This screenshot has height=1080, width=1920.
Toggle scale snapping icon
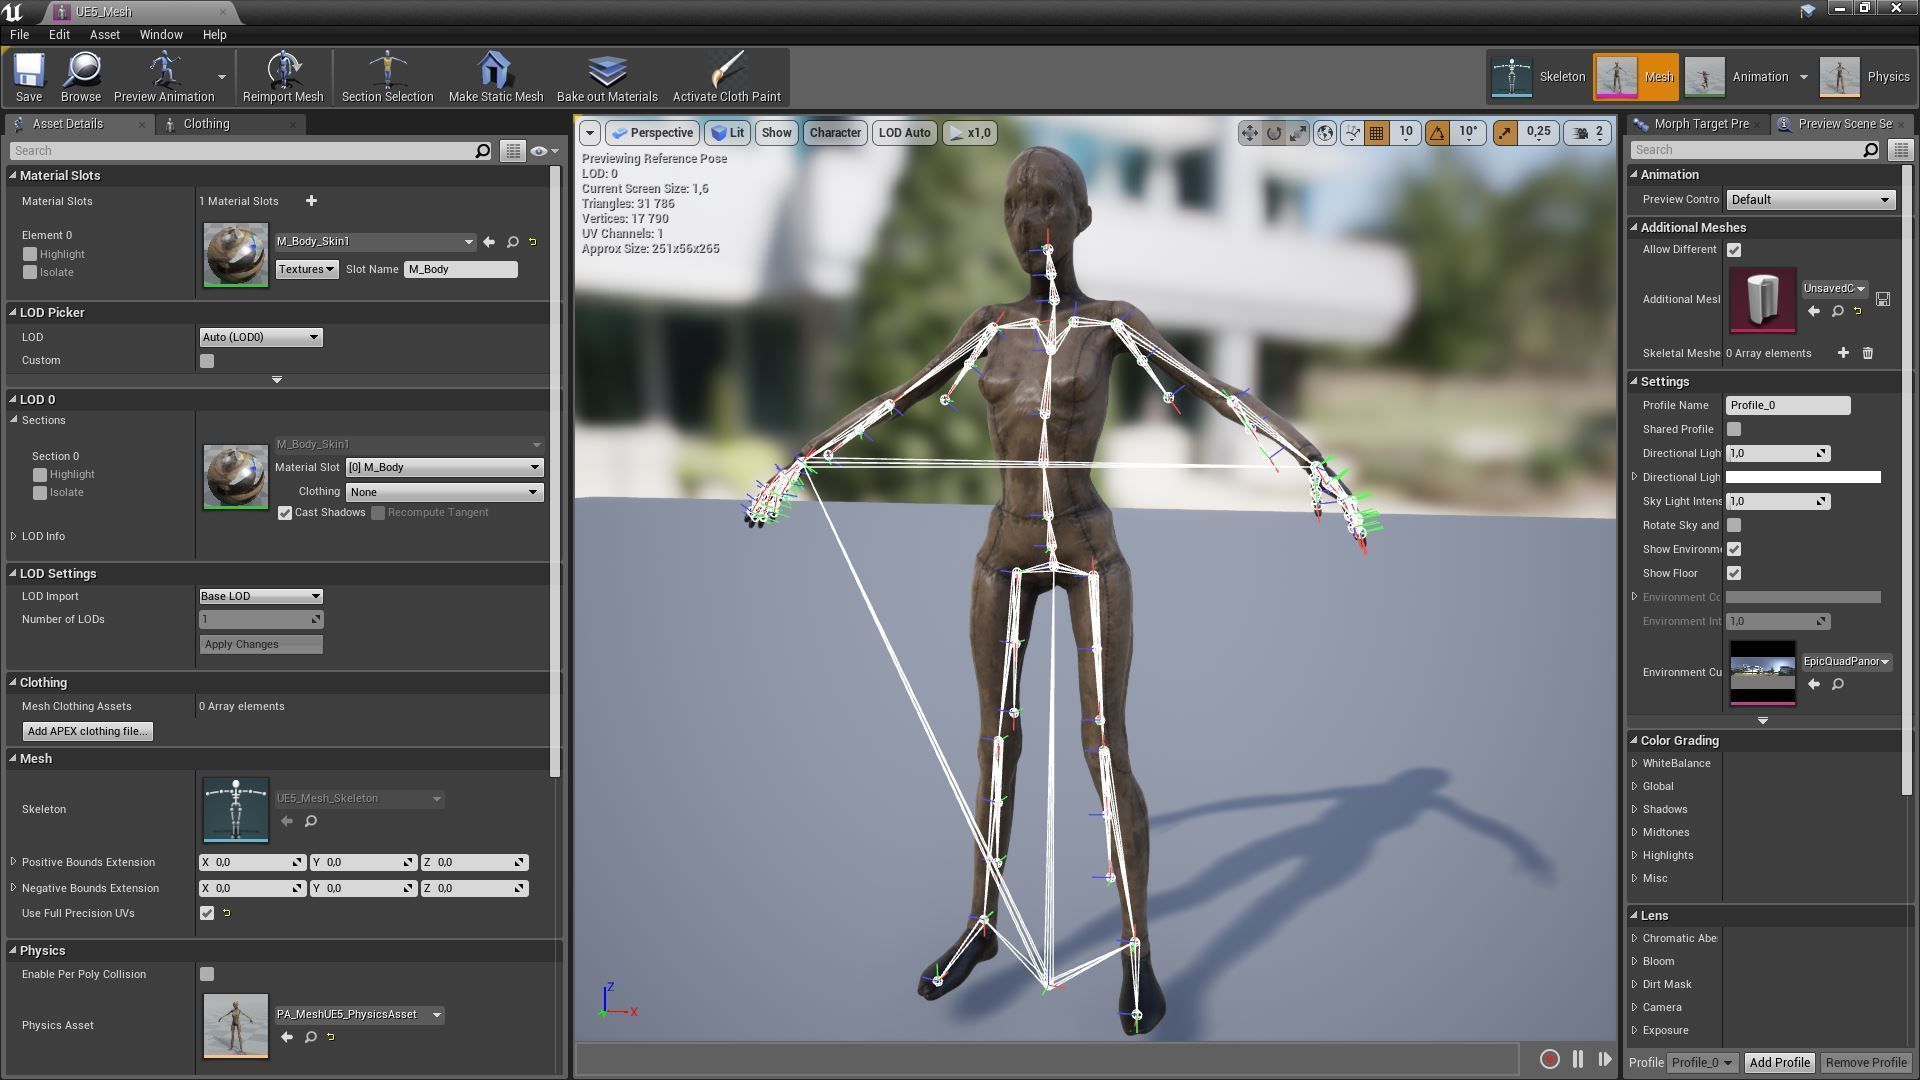click(1505, 133)
